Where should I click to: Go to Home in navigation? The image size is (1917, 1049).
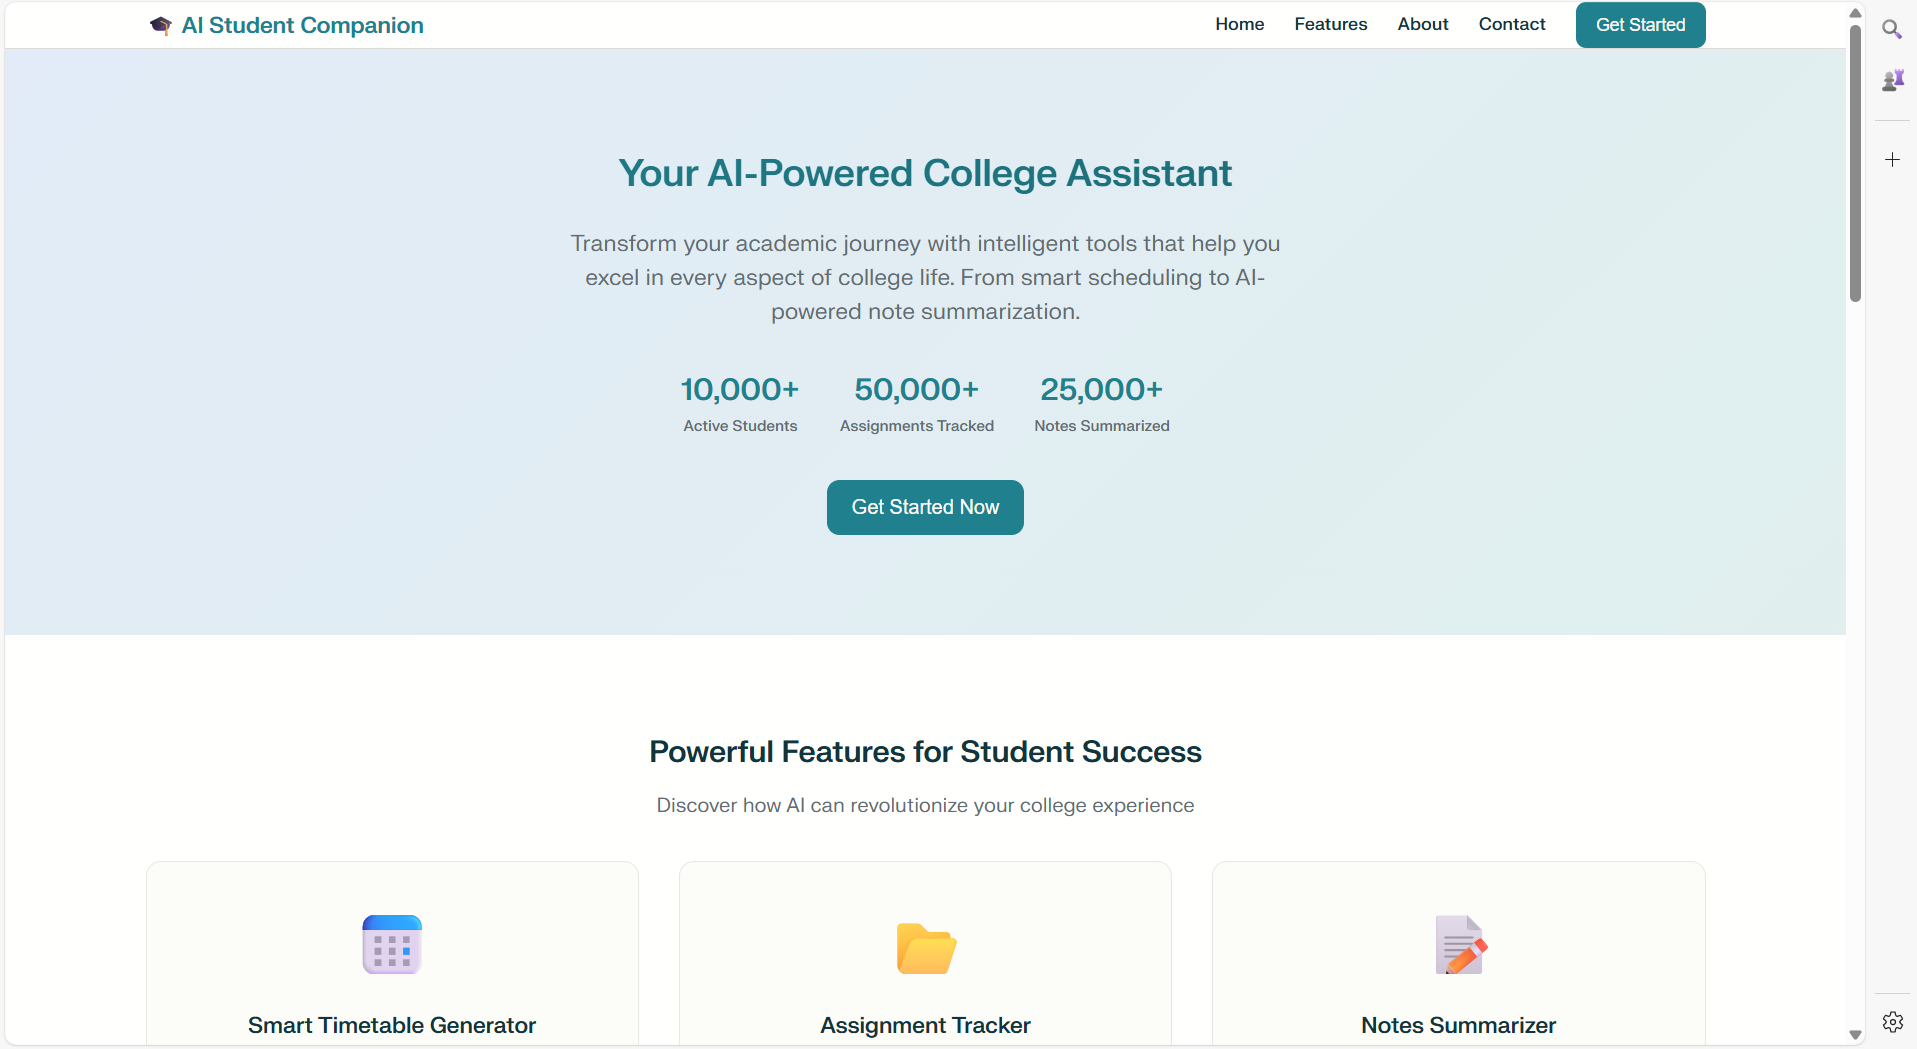click(x=1239, y=24)
